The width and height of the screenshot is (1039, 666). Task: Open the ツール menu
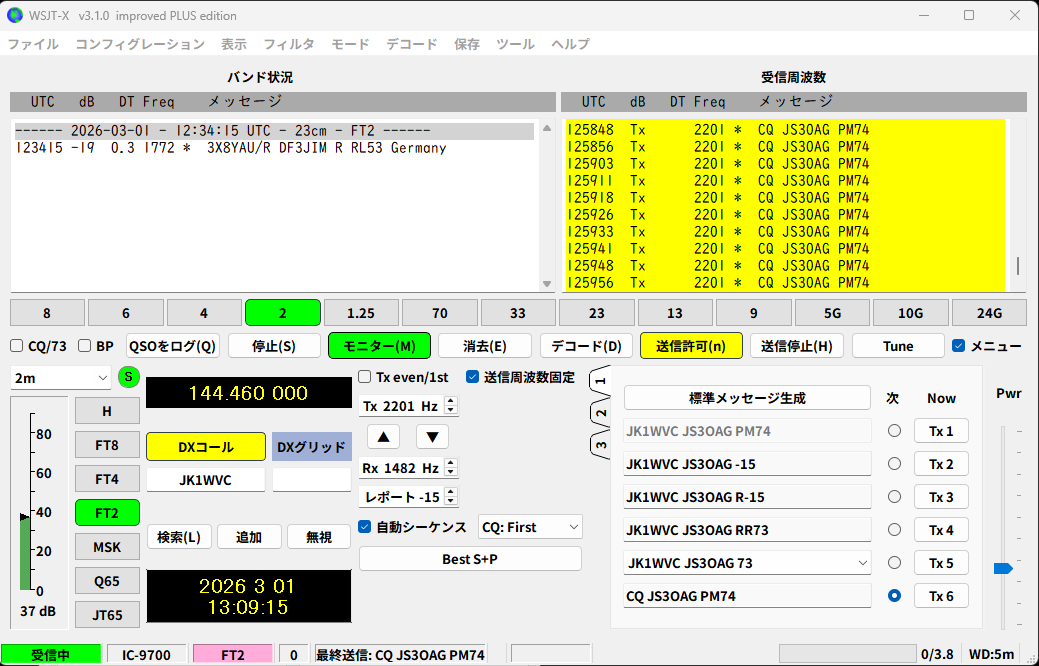coord(515,44)
